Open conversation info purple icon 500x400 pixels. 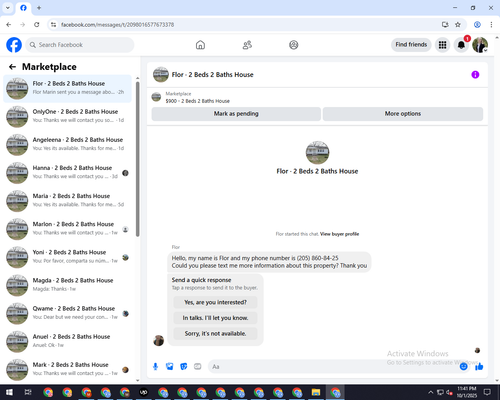[x=475, y=75]
